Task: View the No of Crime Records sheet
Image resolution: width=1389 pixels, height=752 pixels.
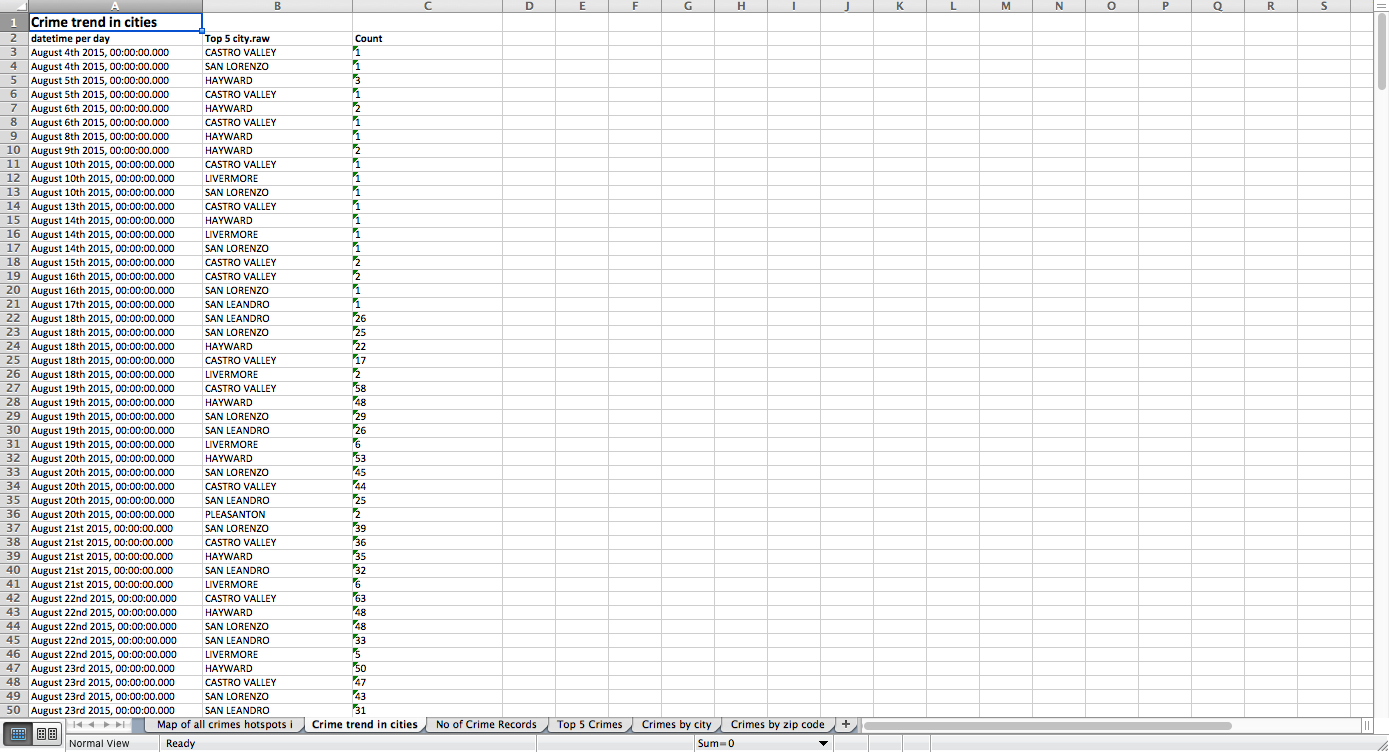Action: click(x=486, y=723)
